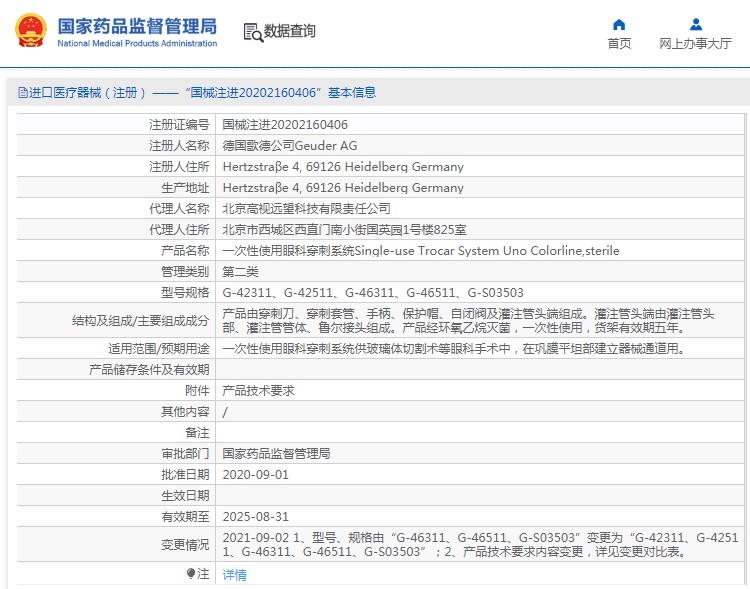Select 国家药品监督管理局 in 审批部门 row
Screen dimensions: 750x589
click(x=276, y=454)
